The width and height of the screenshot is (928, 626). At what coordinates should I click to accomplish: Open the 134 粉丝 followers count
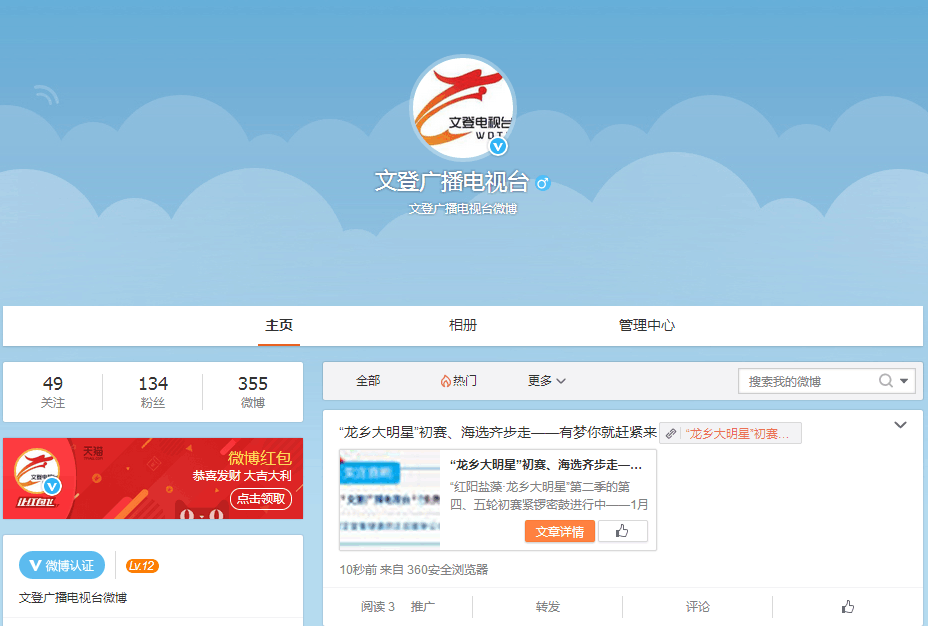pyautogui.click(x=153, y=392)
